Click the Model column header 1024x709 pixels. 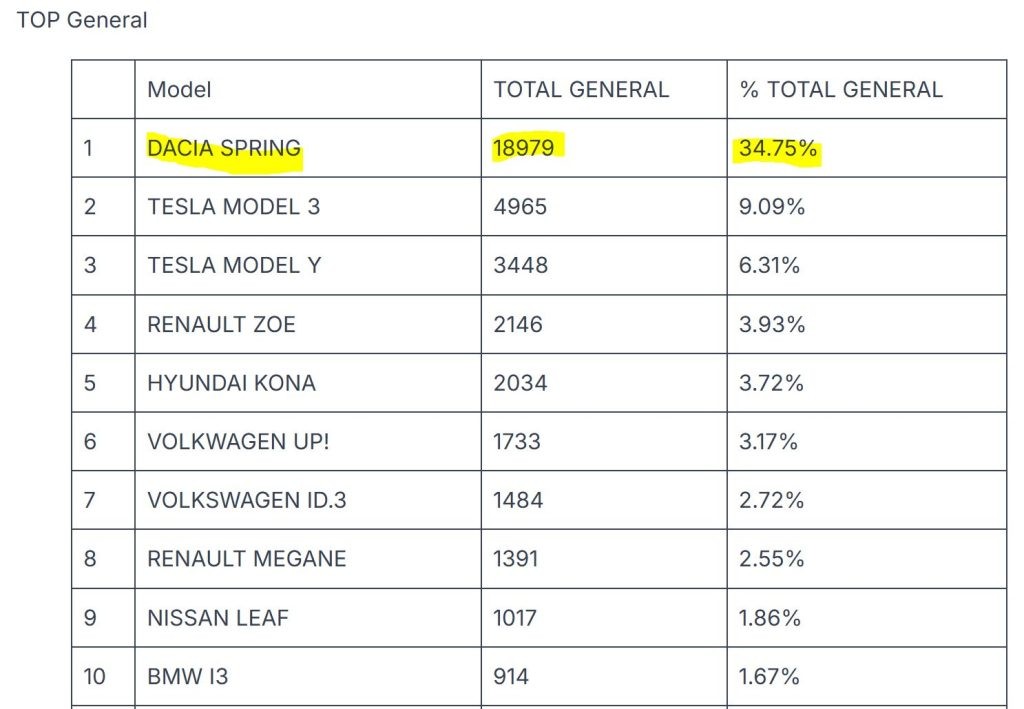(180, 89)
